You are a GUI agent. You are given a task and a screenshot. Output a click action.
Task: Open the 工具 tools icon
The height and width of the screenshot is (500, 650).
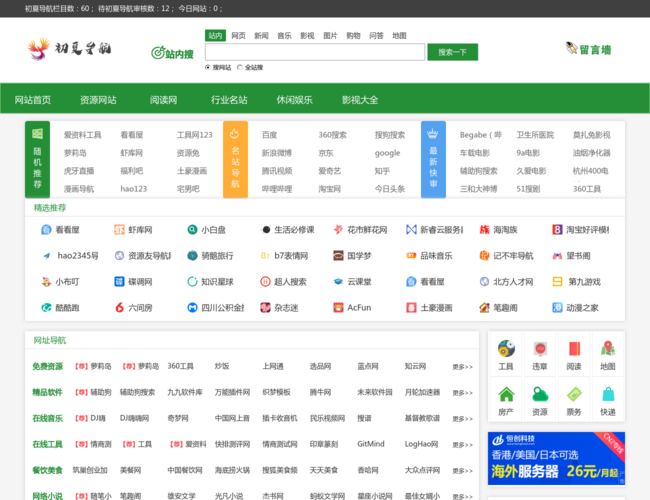506,349
